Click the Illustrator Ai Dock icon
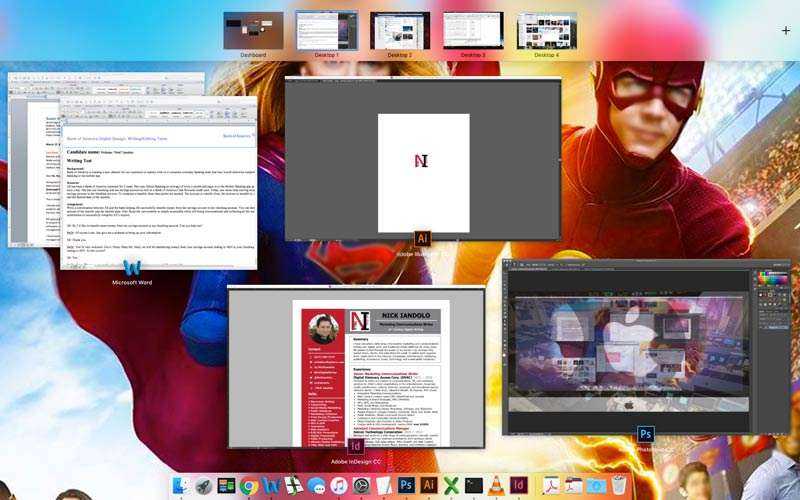The image size is (800, 500). (x=429, y=485)
